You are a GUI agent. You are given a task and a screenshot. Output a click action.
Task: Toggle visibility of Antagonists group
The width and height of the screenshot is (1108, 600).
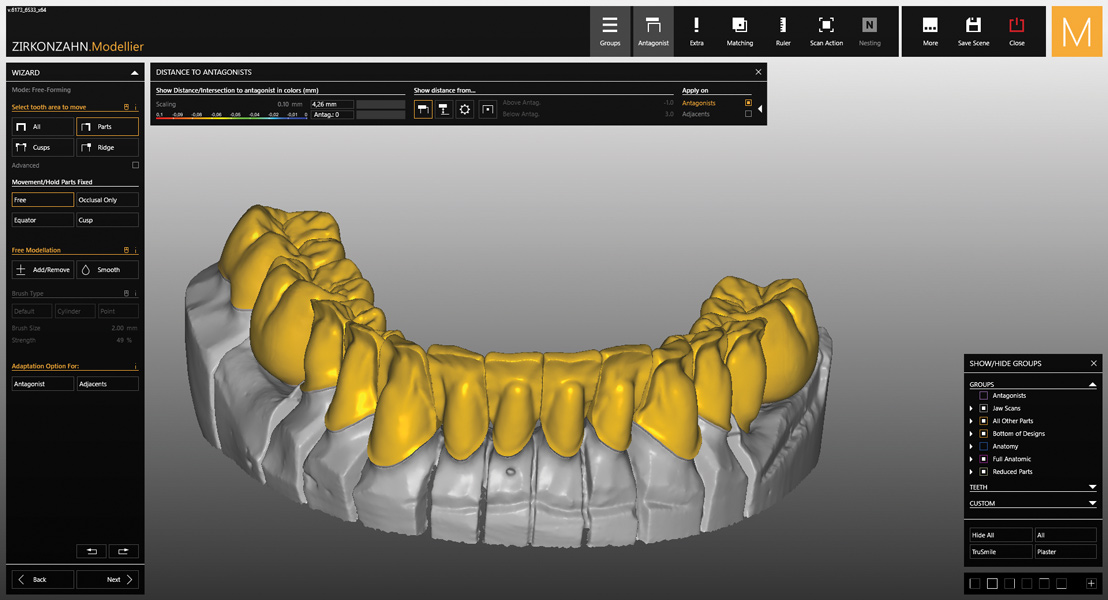point(984,396)
